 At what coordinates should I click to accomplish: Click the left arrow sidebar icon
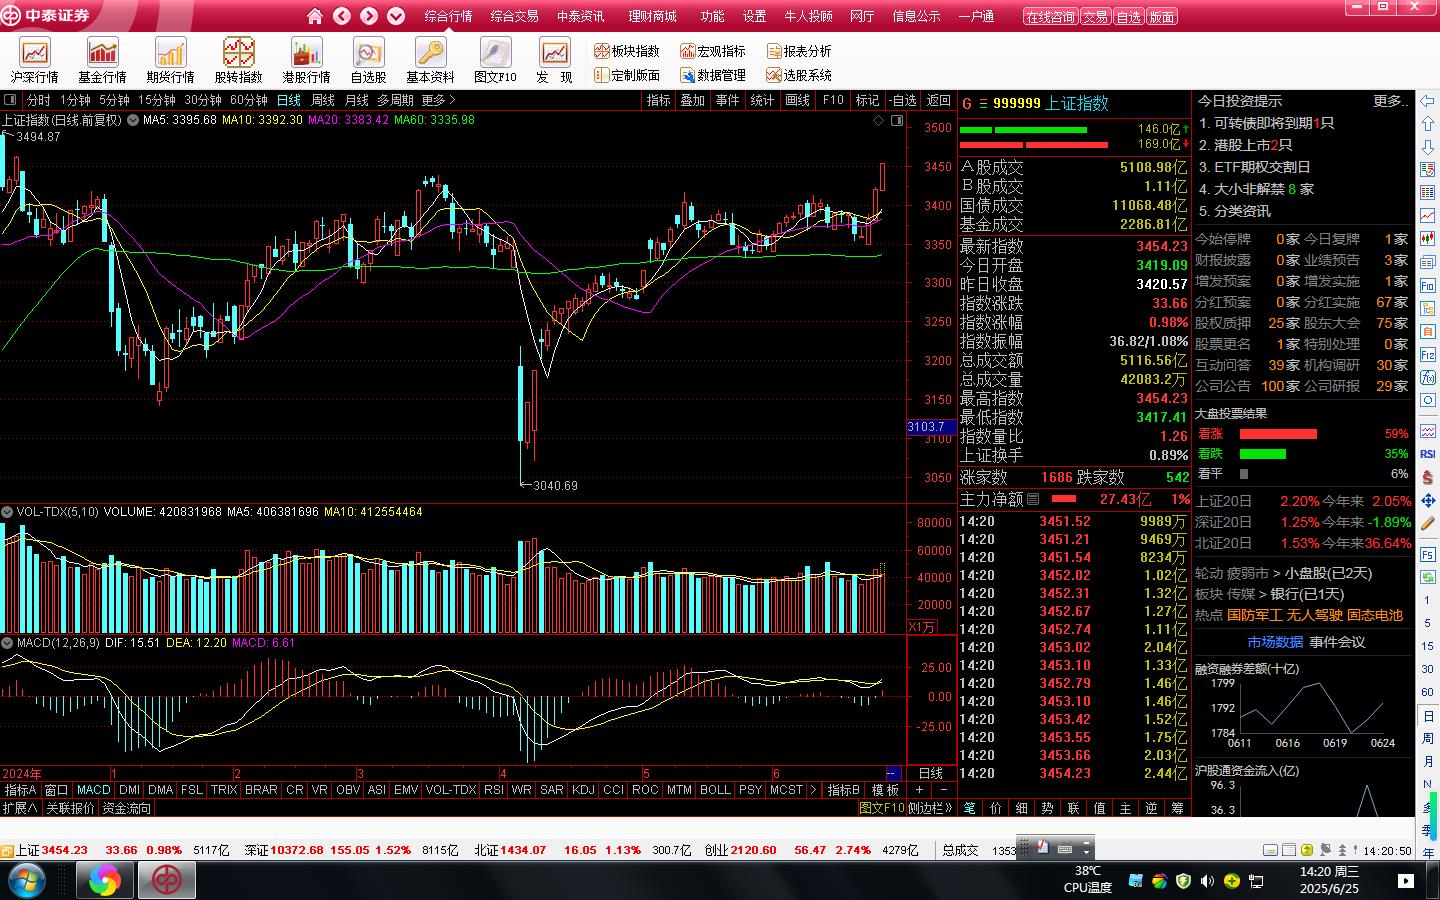(x=1427, y=101)
